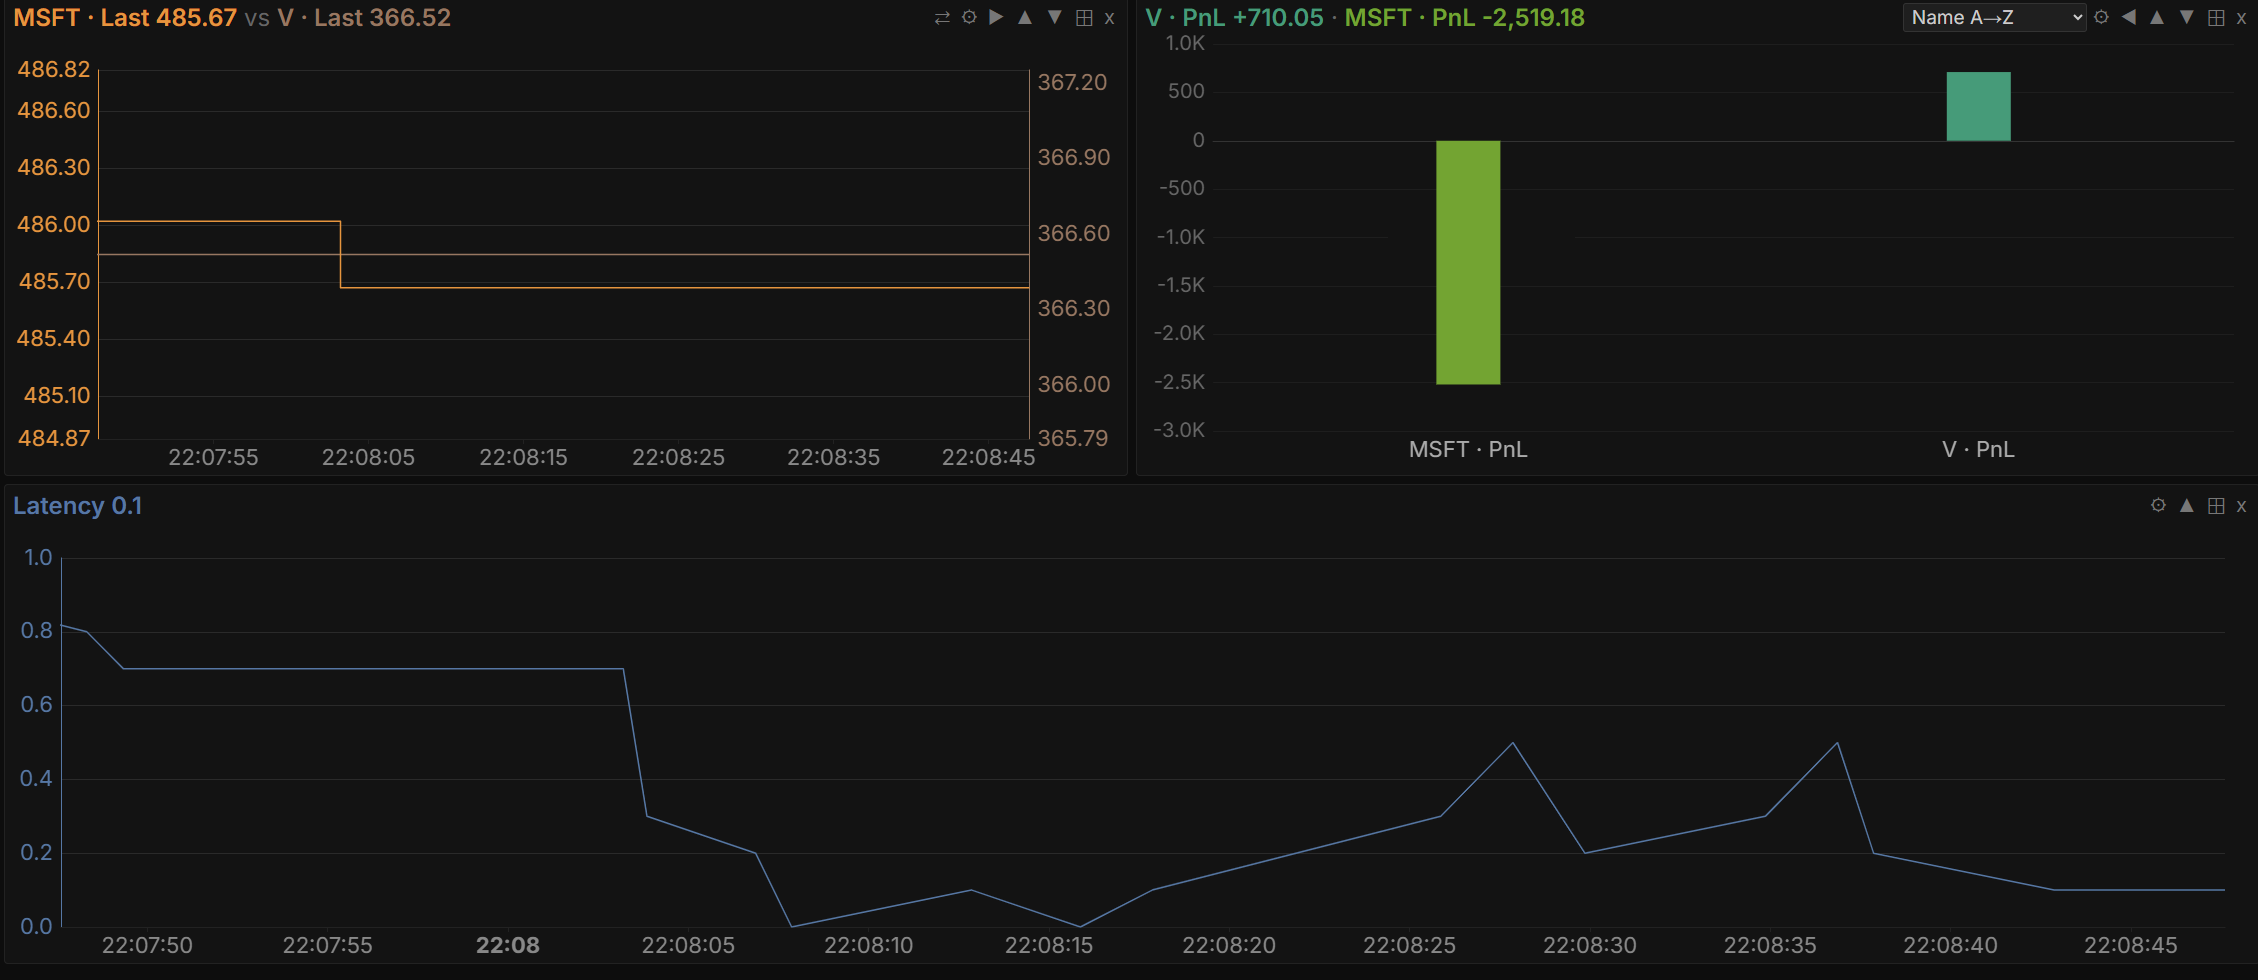This screenshot has height=980, width=2258.
Task: Open settings gear of the Latency panel
Action: click(x=2158, y=506)
